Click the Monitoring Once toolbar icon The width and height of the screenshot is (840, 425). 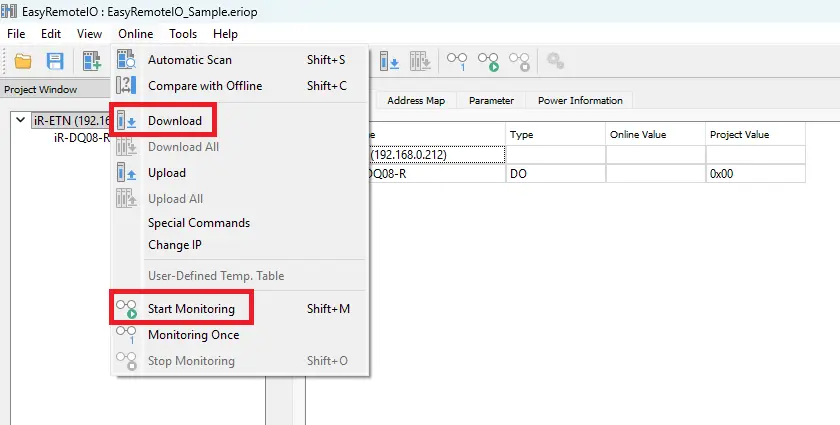click(457, 61)
